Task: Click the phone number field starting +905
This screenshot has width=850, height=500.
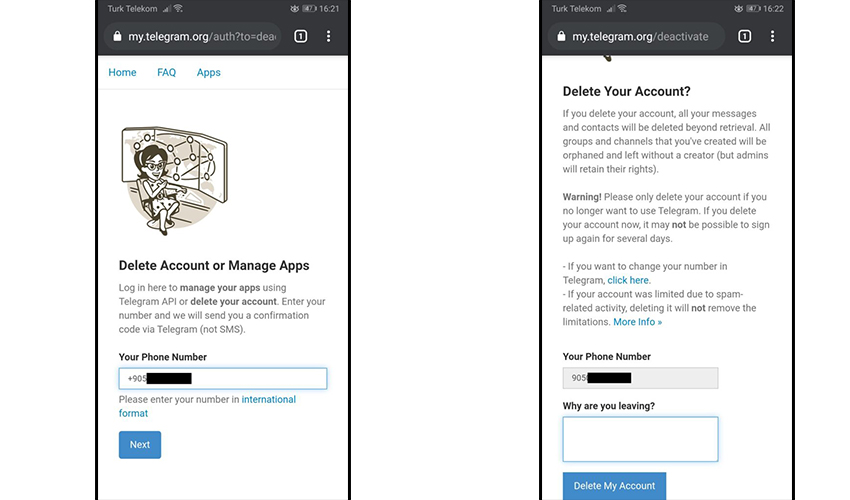Action: pos(222,378)
